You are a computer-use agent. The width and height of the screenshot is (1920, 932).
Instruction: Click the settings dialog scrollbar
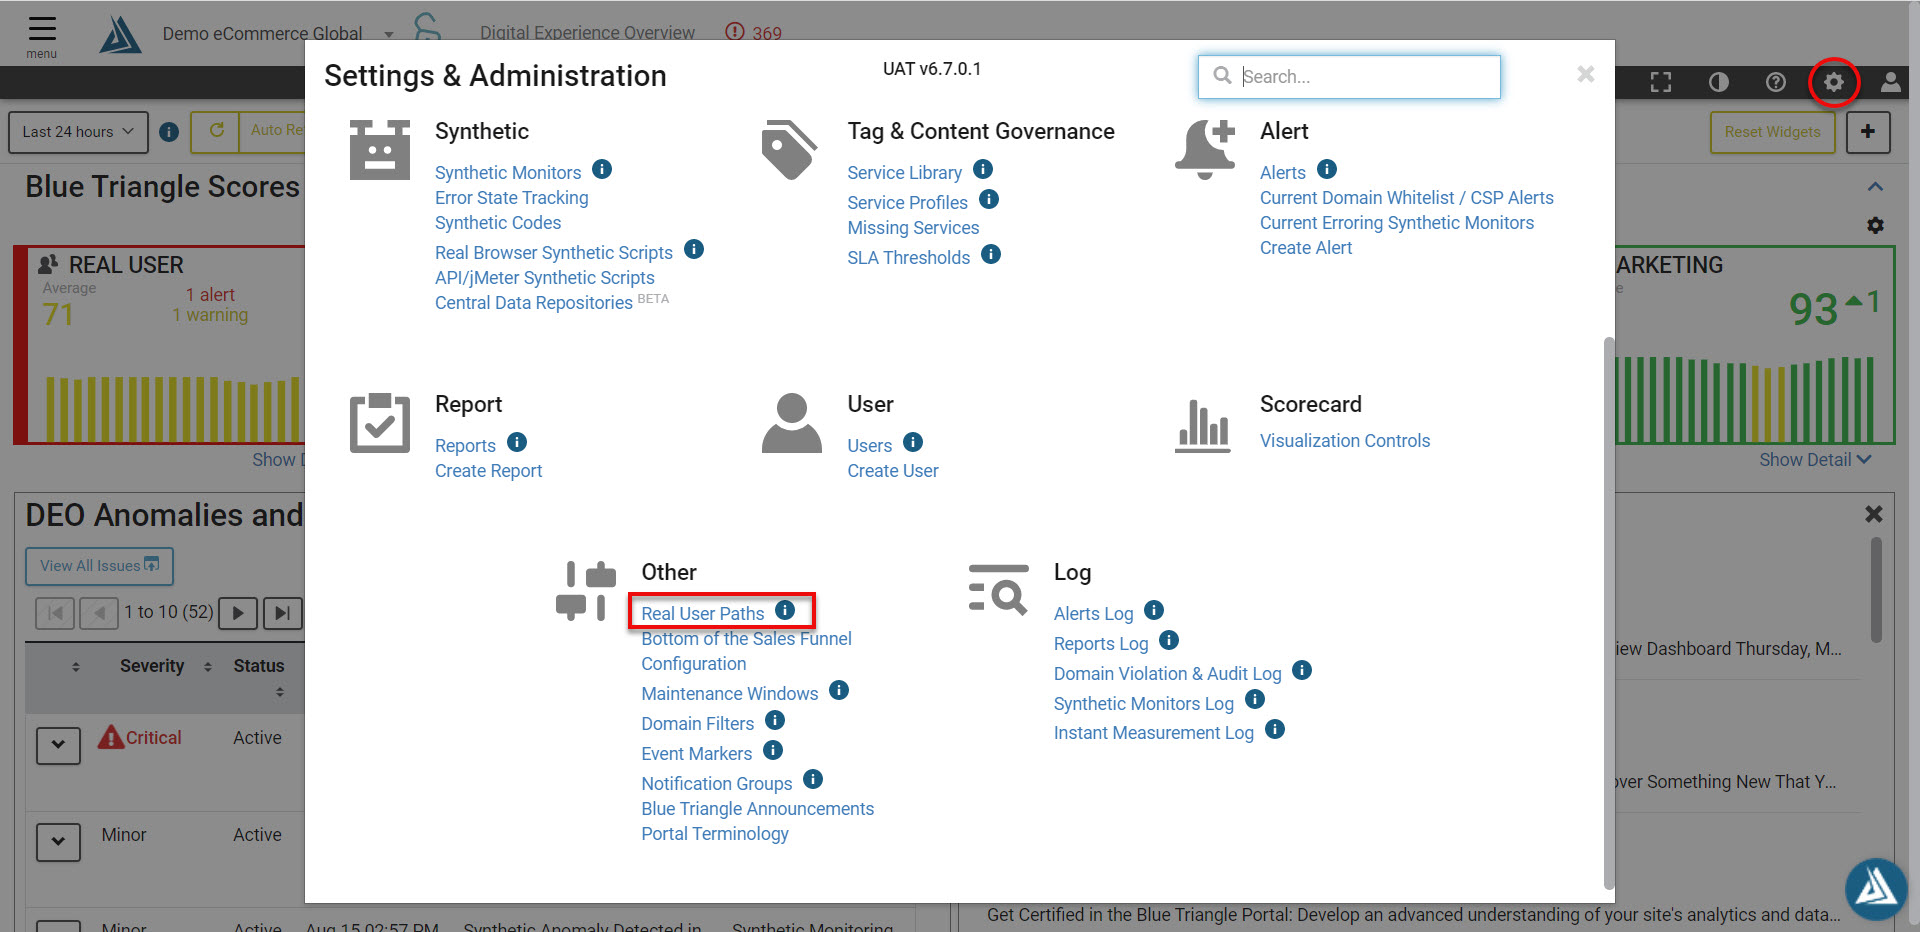pos(1609,612)
